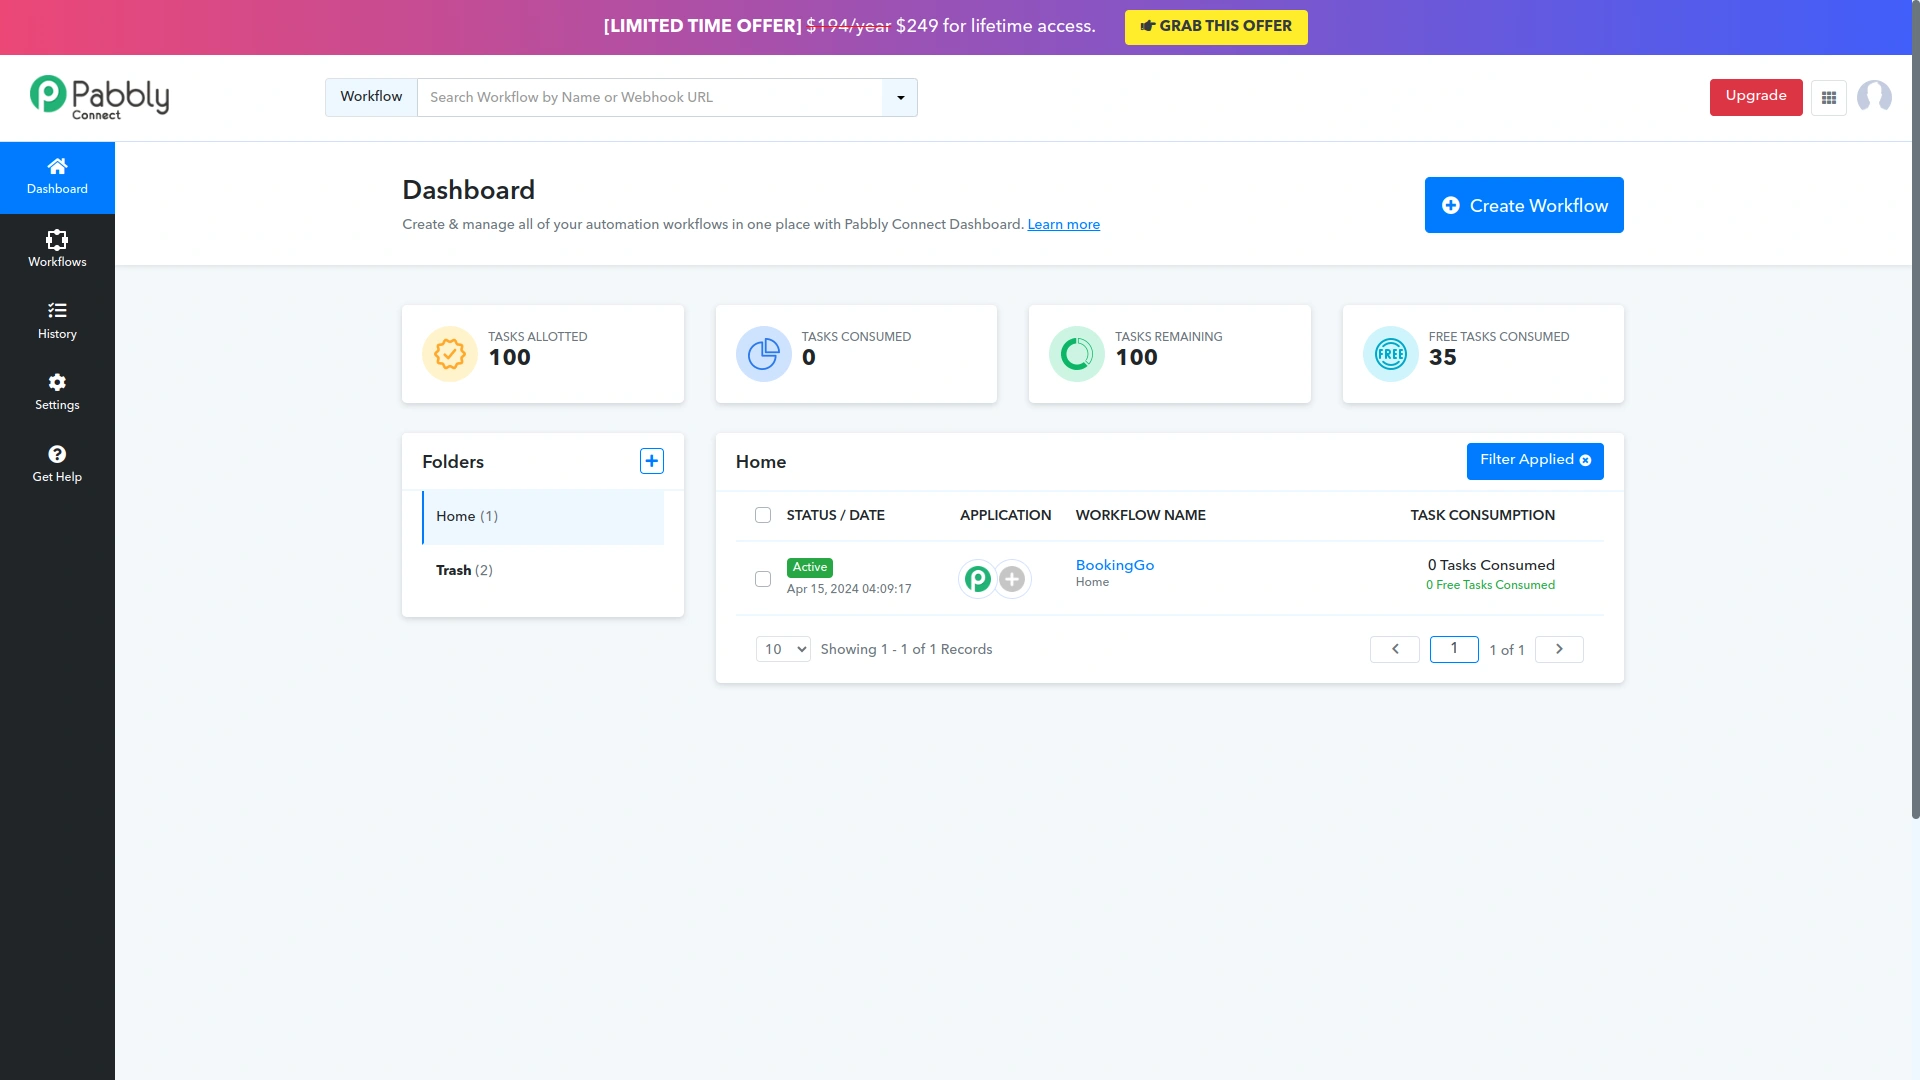Click the Pabbly application icon on BookingGo row
Image resolution: width=1920 pixels, height=1080 pixels.
point(978,578)
